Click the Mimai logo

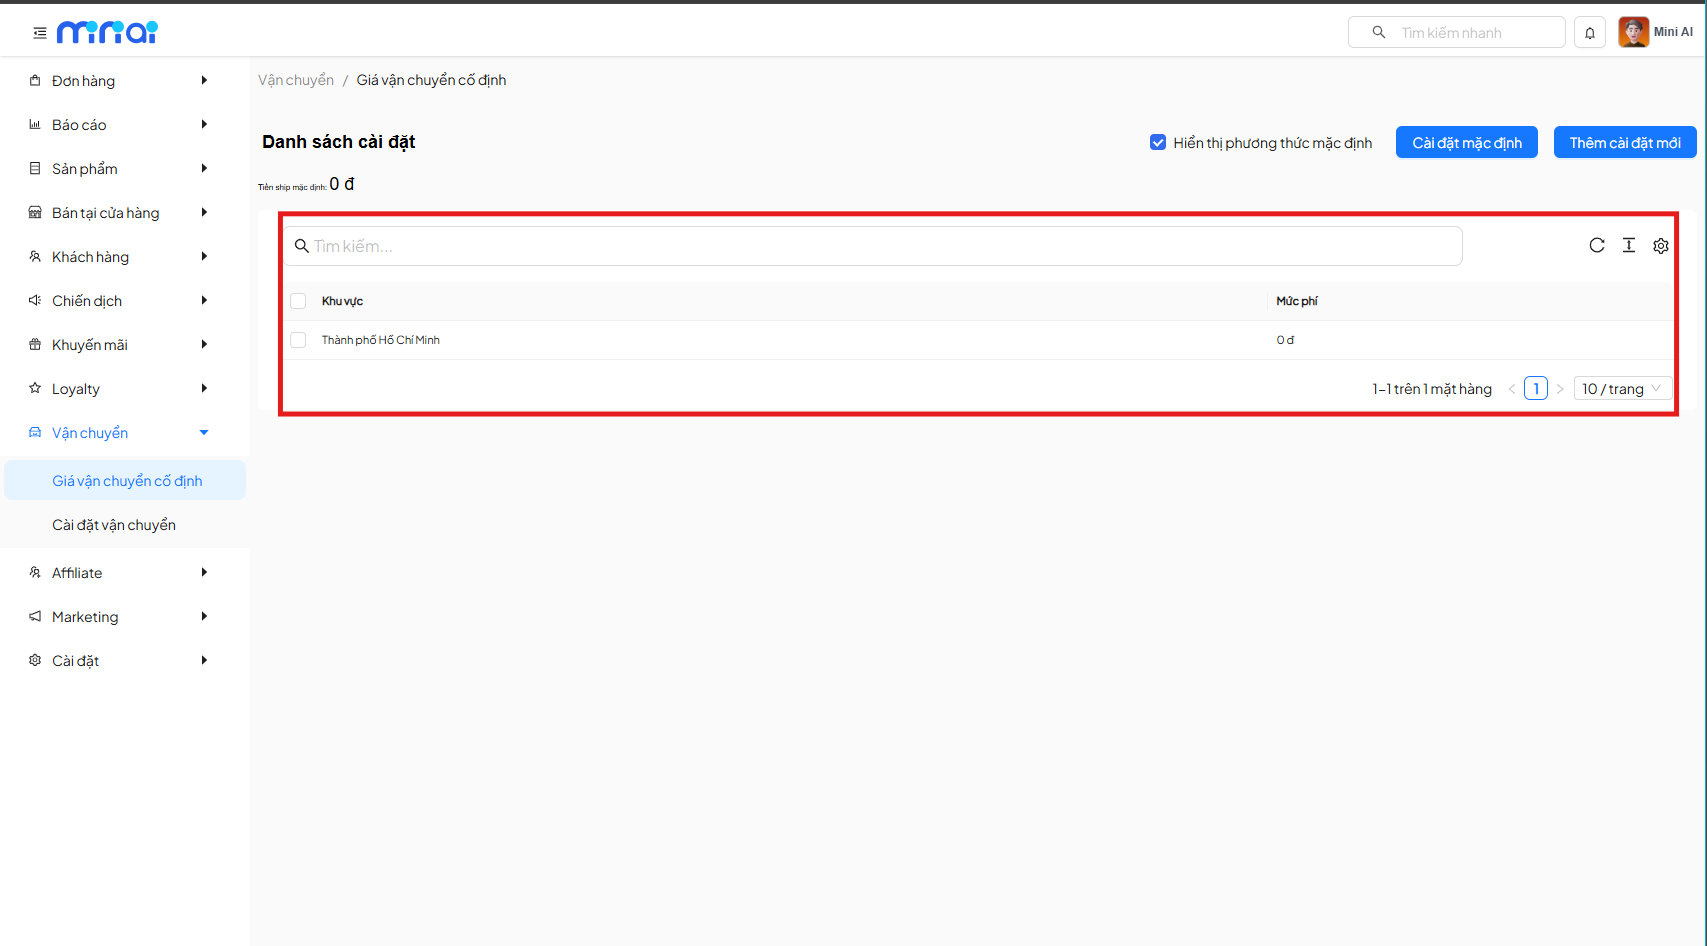(107, 33)
